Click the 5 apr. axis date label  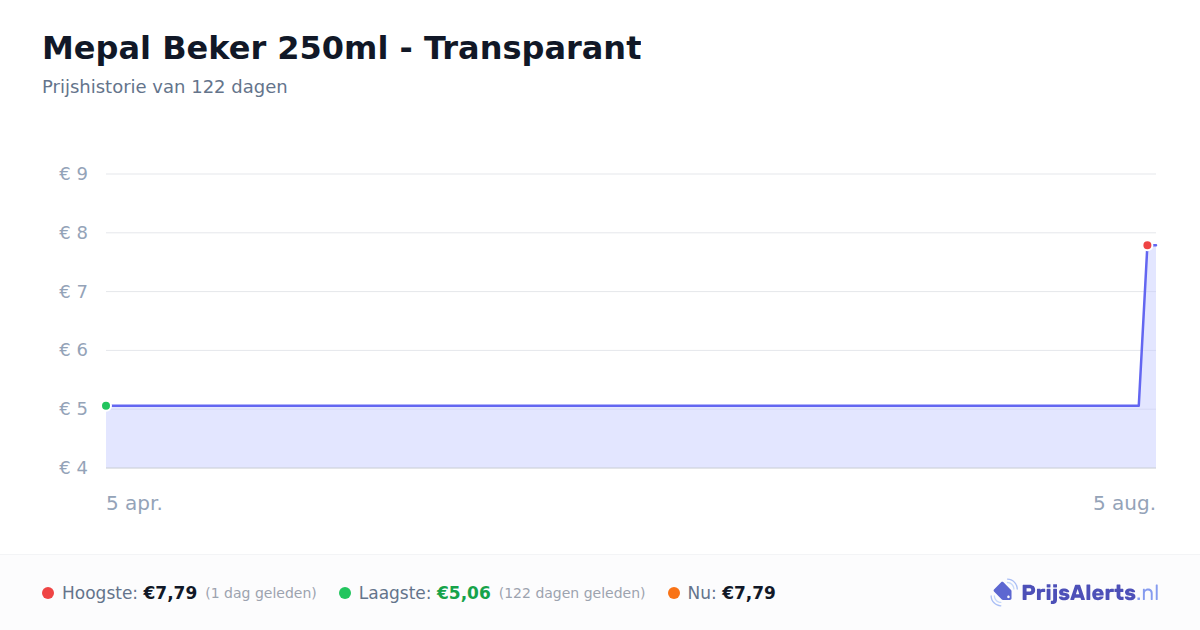point(135,503)
